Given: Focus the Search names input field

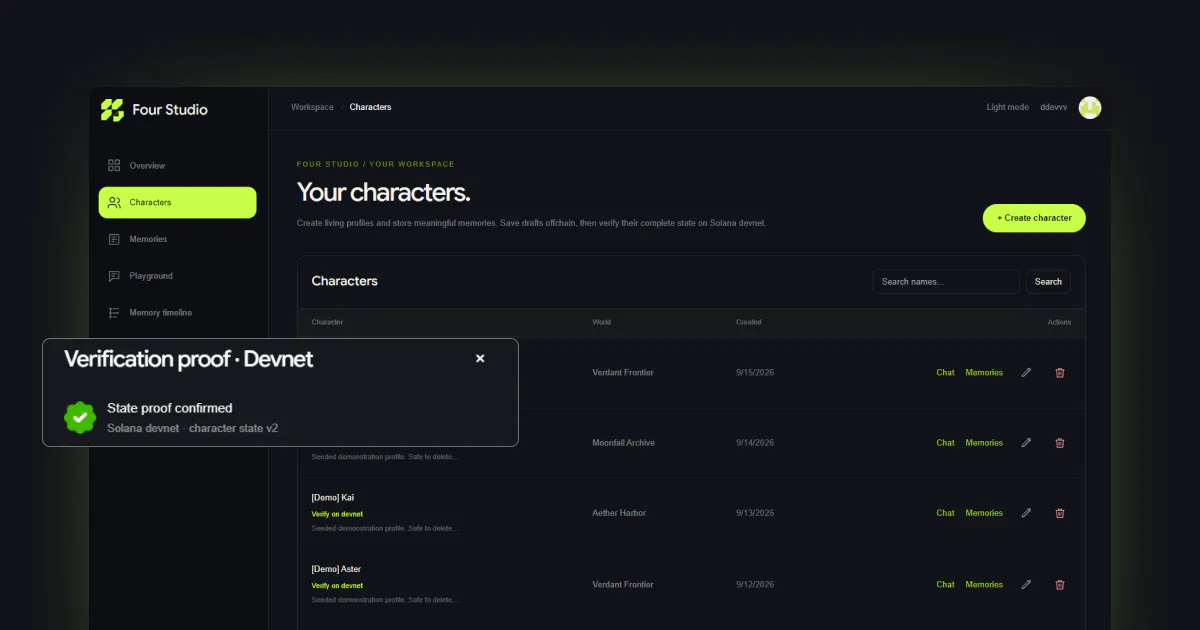Looking at the screenshot, I should point(946,282).
